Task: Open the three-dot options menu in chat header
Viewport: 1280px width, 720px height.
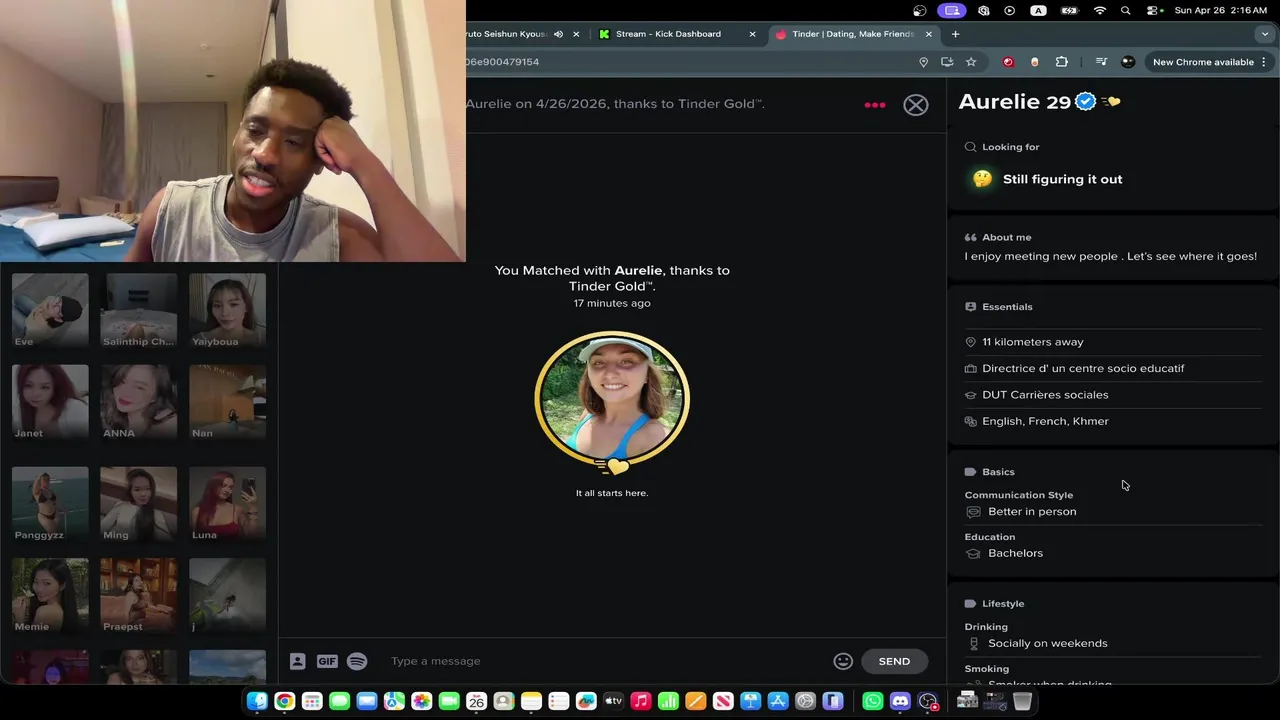Action: point(874,105)
